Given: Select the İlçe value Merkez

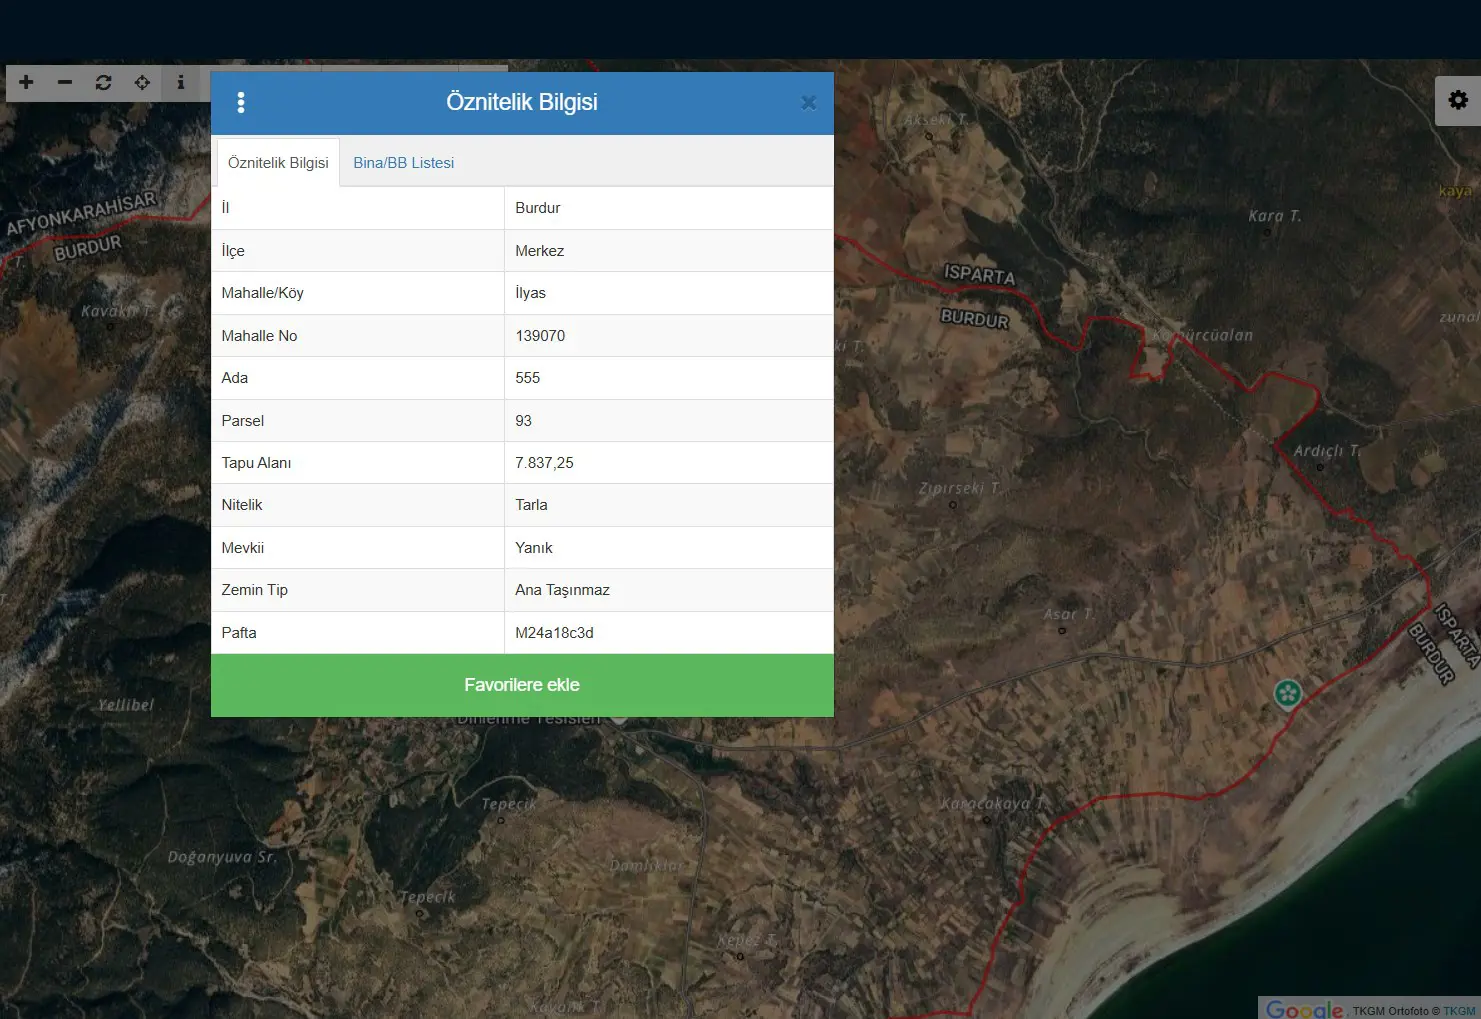Looking at the screenshot, I should (539, 251).
